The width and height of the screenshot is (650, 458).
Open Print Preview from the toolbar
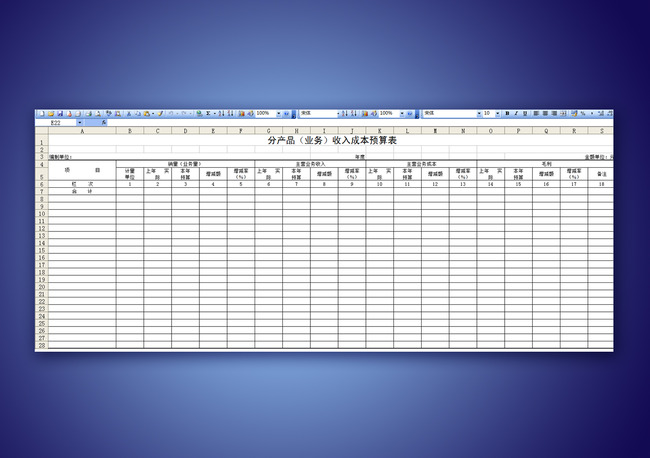pos(98,114)
